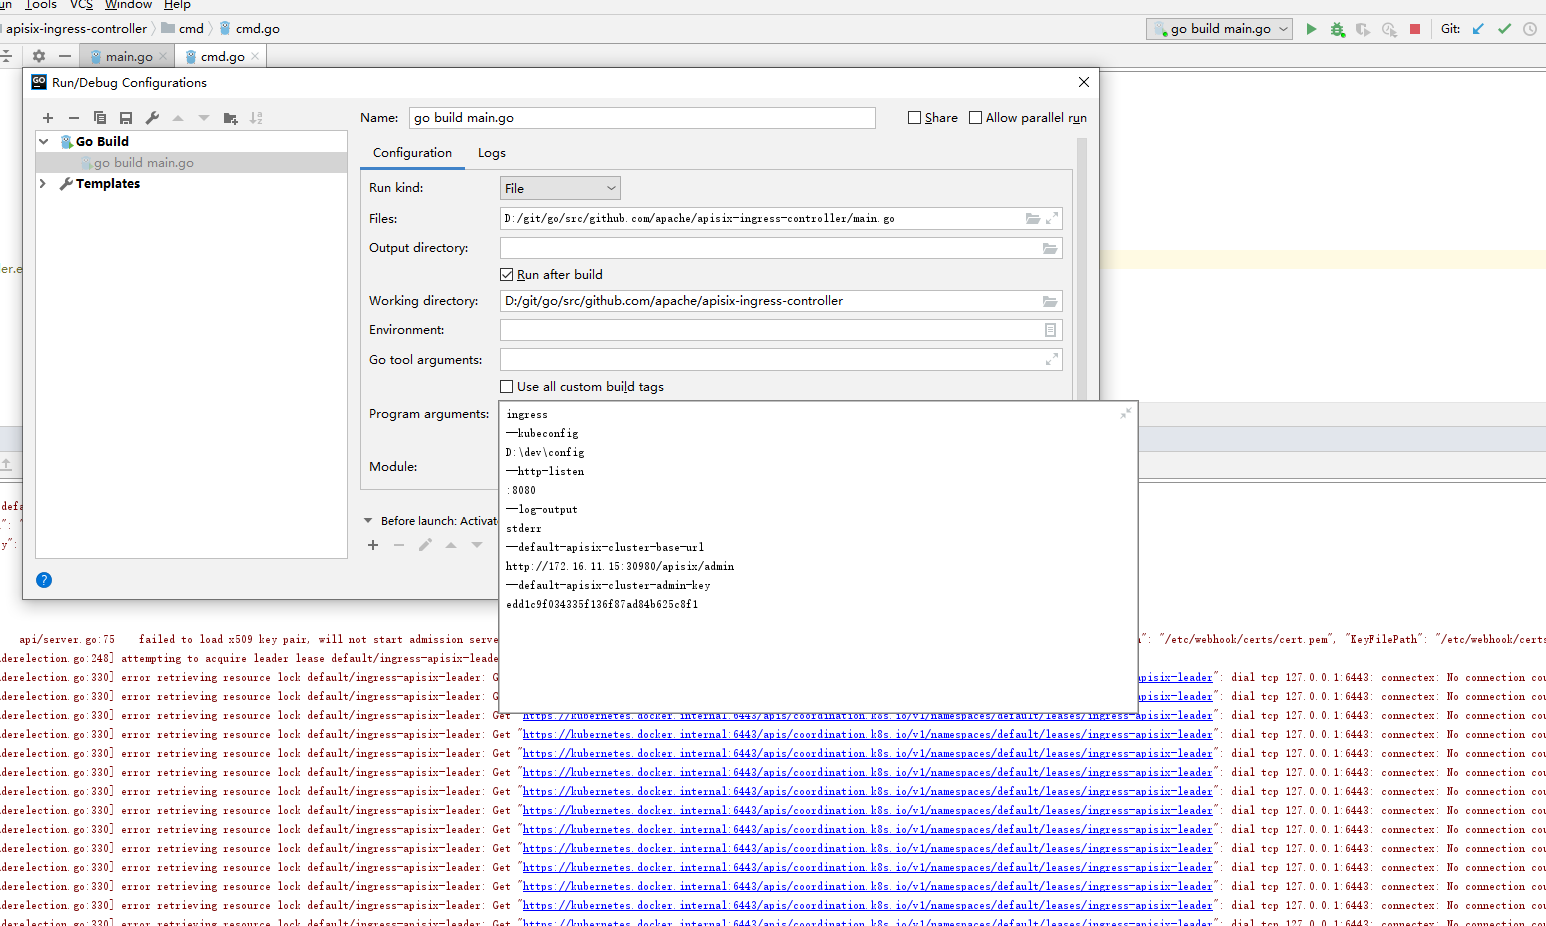Open the Help menu
The width and height of the screenshot is (1546, 926).
[177, 5]
